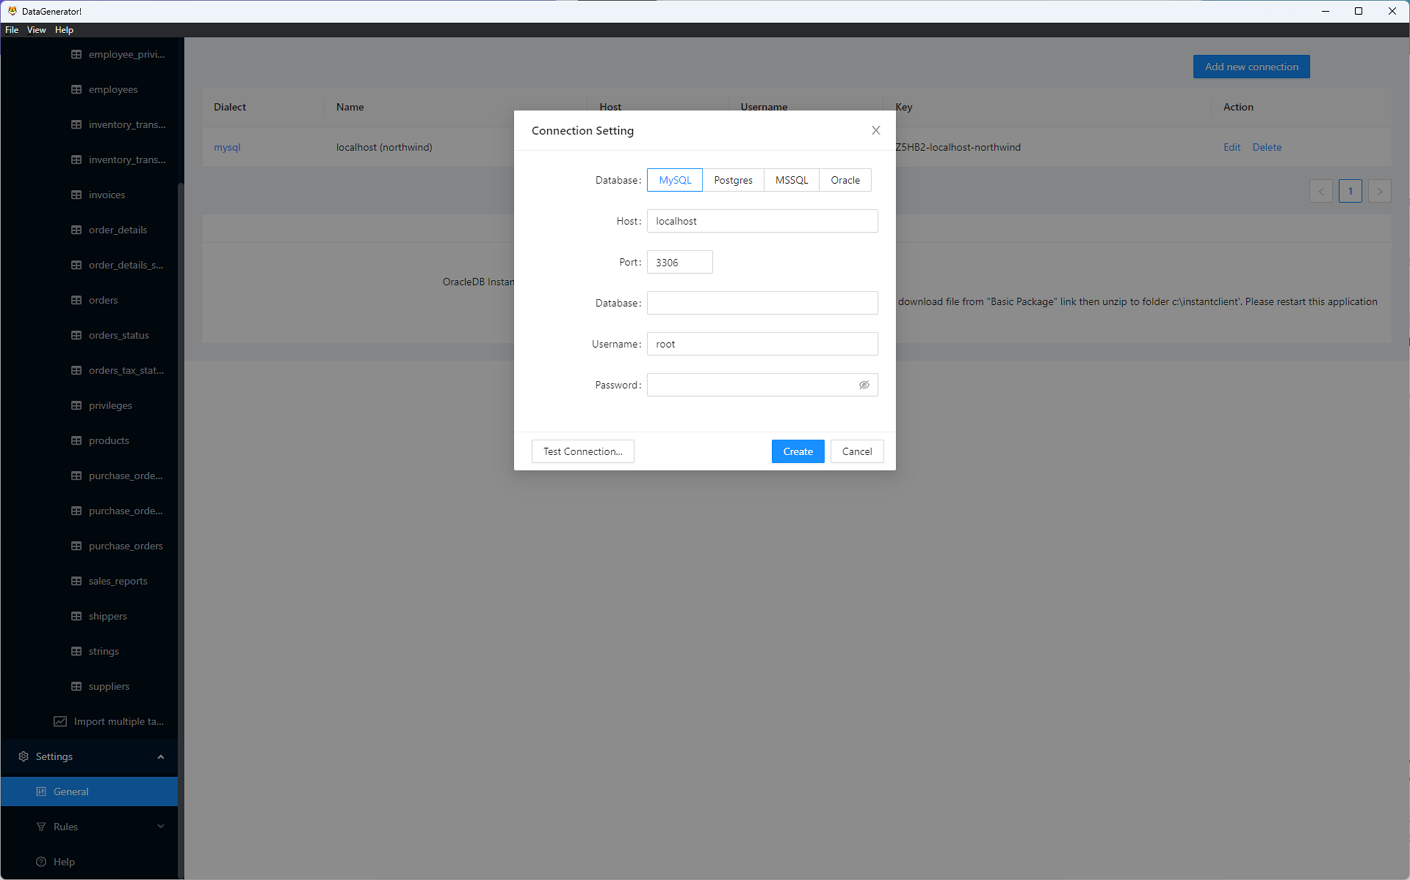Click the table icon next to products
The height and width of the screenshot is (880, 1410).
76,441
